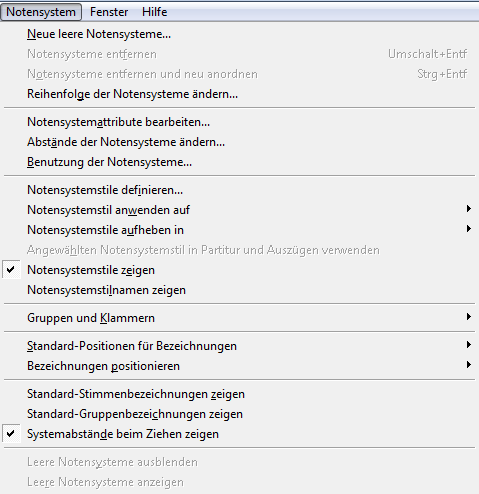Open Notensystemattribute bearbeiten...
The width and height of the screenshot is (479, 494).
239,122
